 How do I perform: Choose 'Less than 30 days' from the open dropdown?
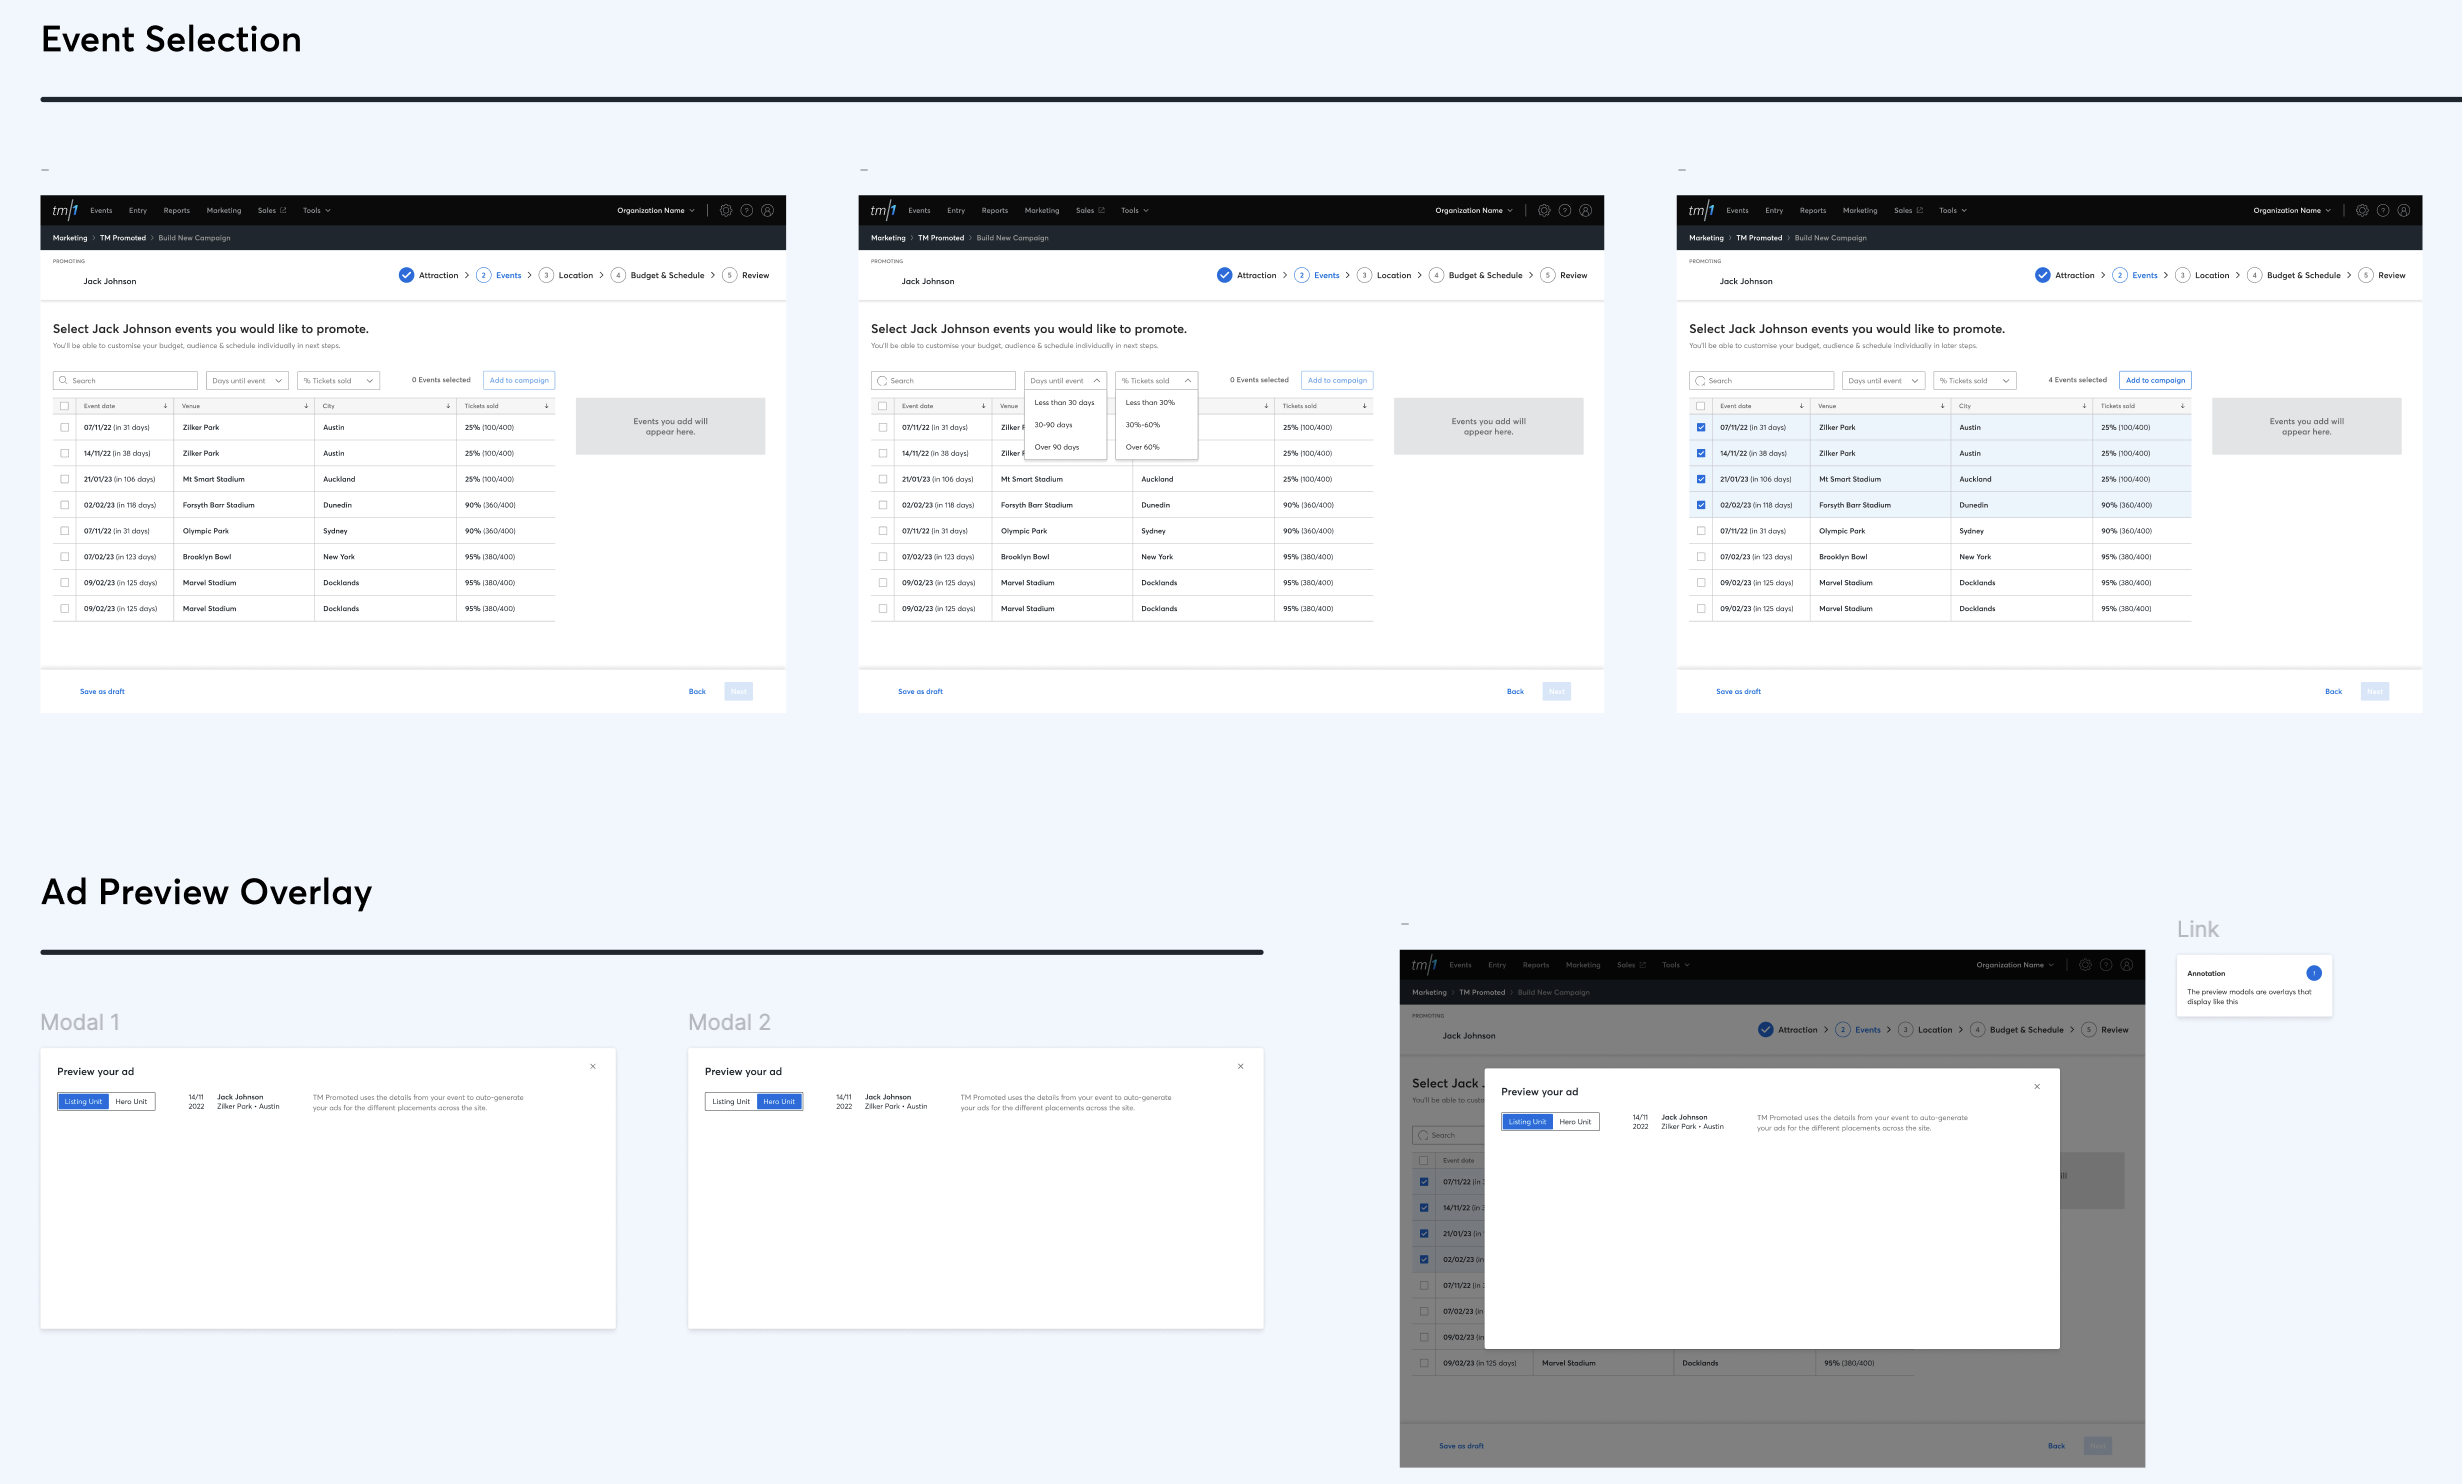[x=1064, y=403]
